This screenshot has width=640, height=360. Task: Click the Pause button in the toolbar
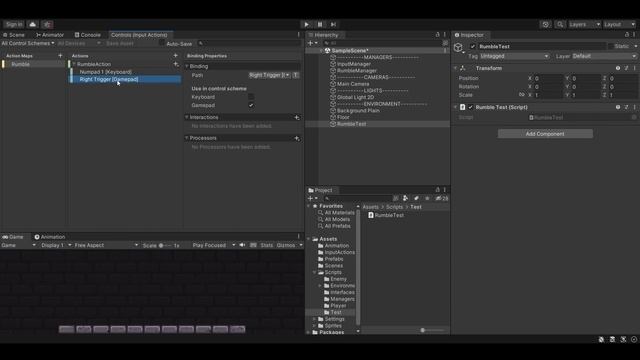click(x=320, y=24)
